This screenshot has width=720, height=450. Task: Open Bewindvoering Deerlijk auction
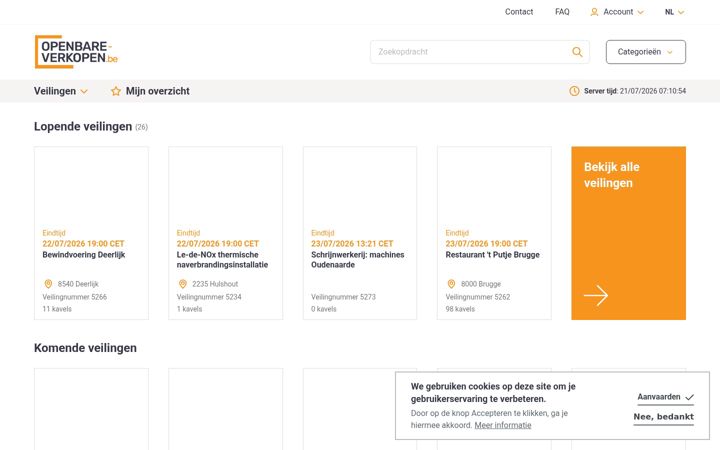click(x=84, y=255)
